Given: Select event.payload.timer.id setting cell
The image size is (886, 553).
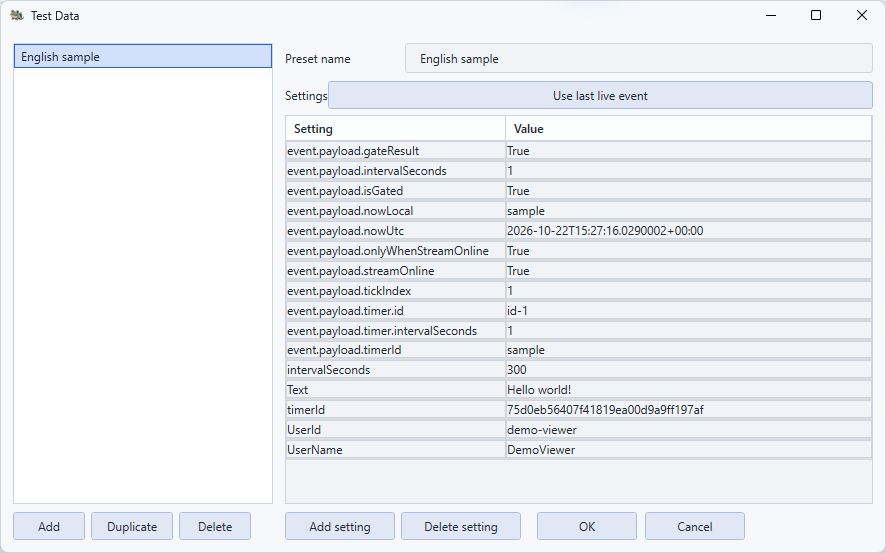Looking at the screenshot, I should pos(396,311).
